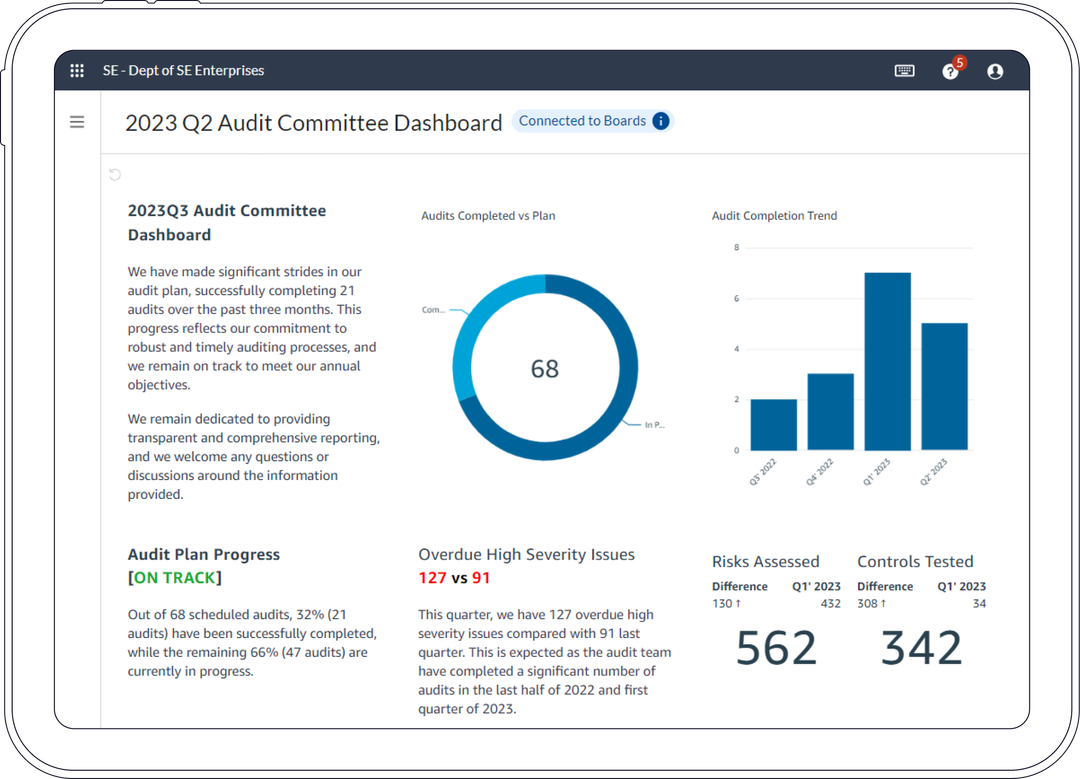Click the Q4' 2022 bar in chart
The image size is (1080, 779).
(x=830, y=412)
